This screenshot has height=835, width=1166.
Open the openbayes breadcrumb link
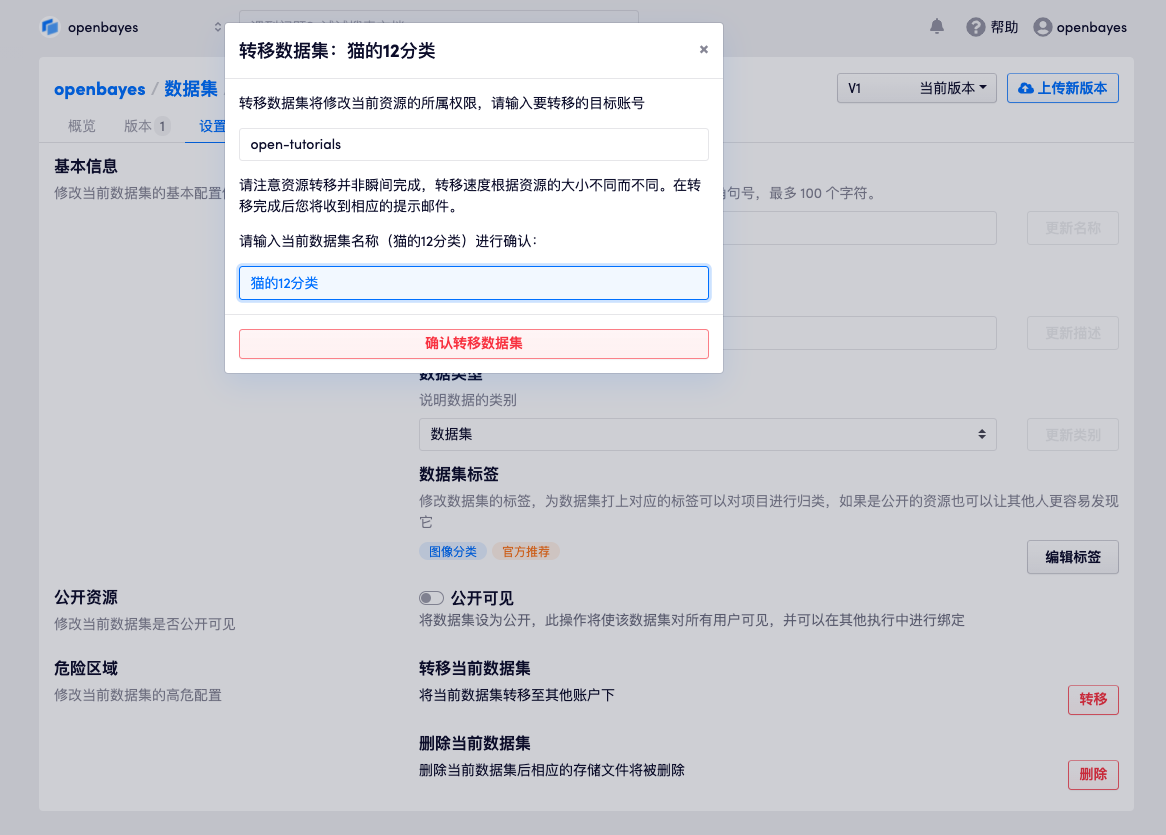(x=99, y=89)
